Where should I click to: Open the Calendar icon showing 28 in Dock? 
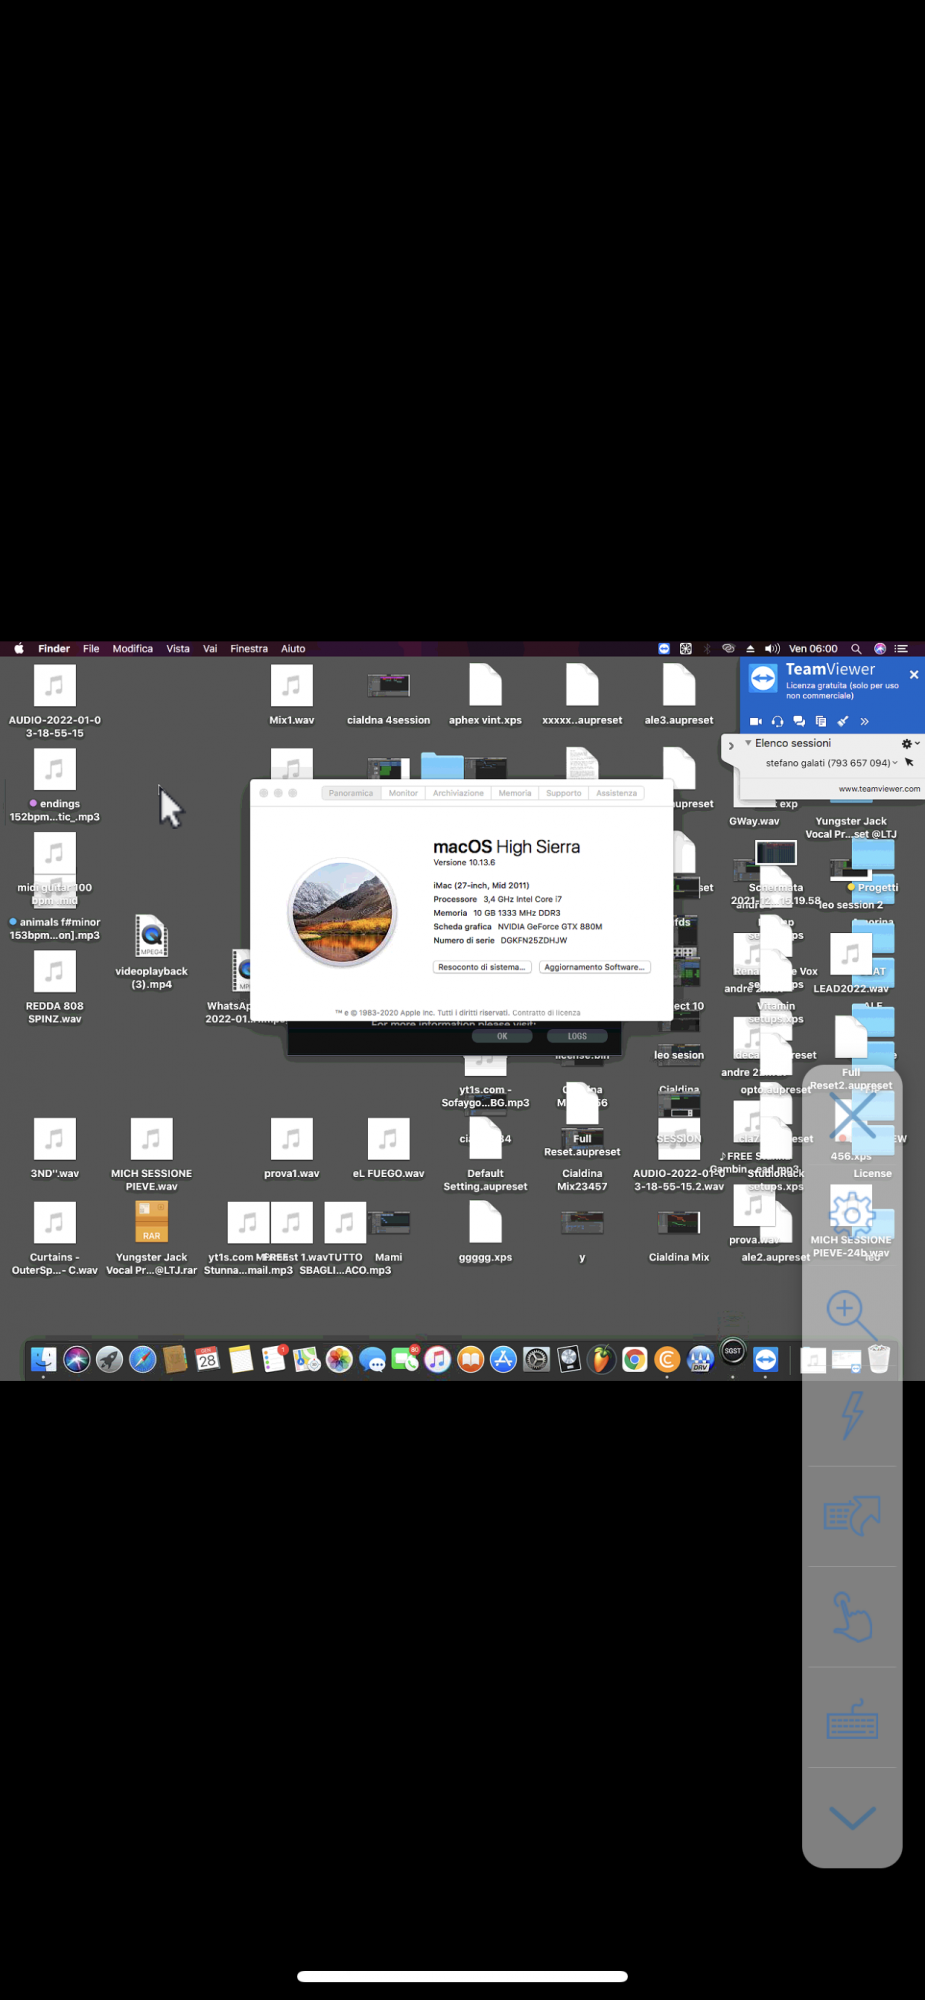click(207, 1359)
